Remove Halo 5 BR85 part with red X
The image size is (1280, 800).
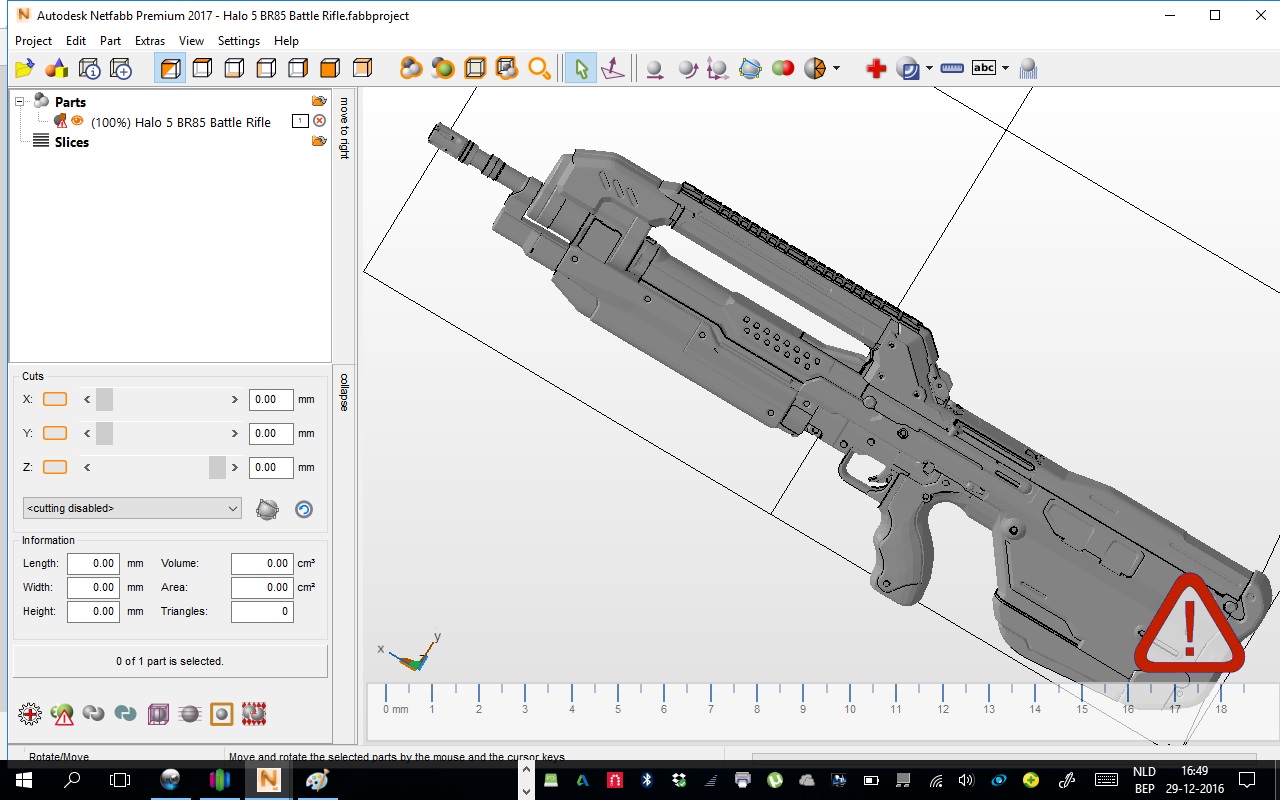320,121
